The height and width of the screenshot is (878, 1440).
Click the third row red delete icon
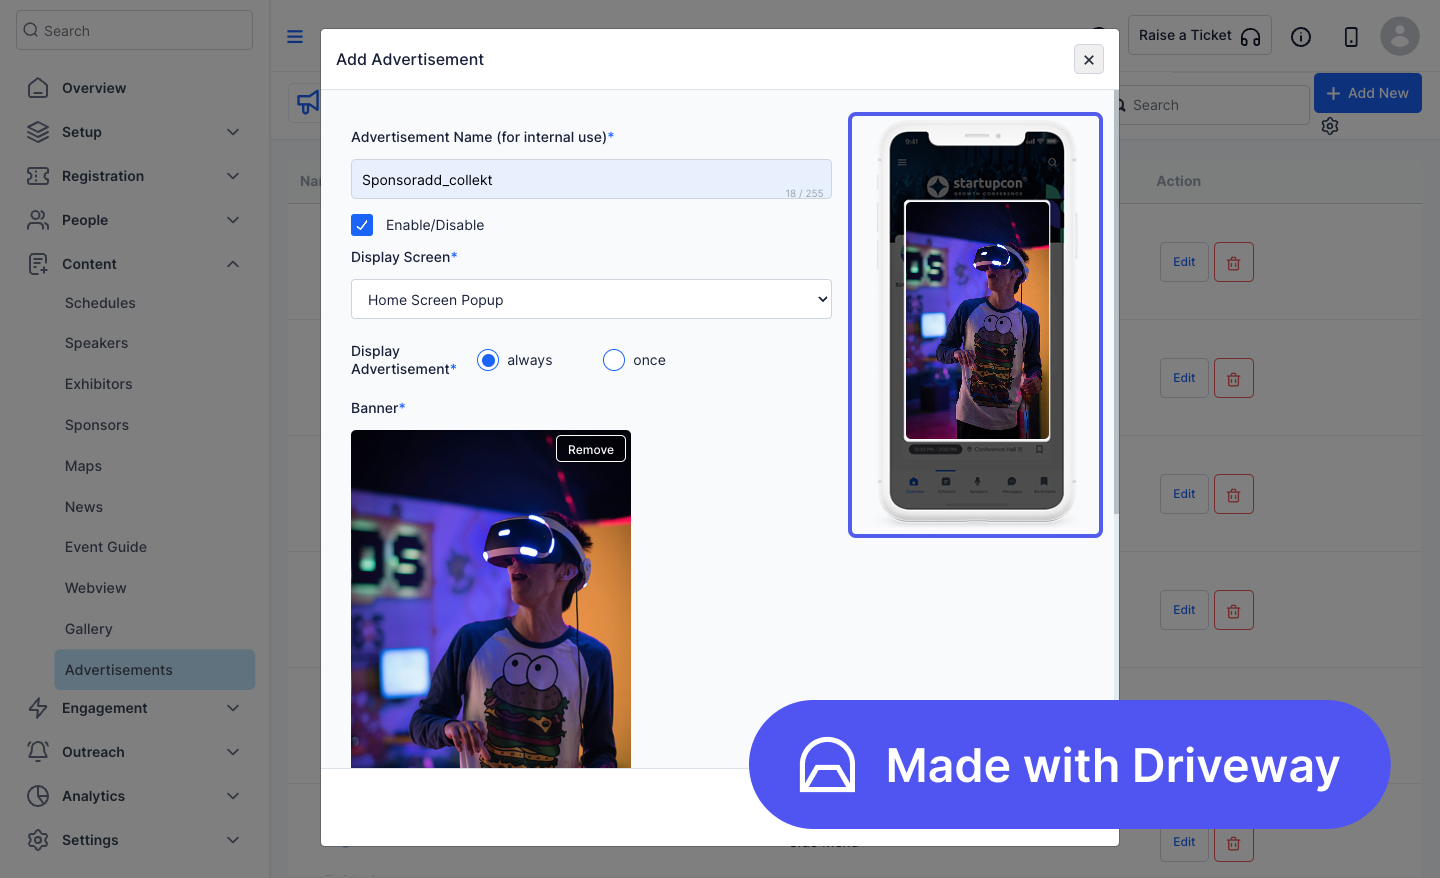[1234, 494]
